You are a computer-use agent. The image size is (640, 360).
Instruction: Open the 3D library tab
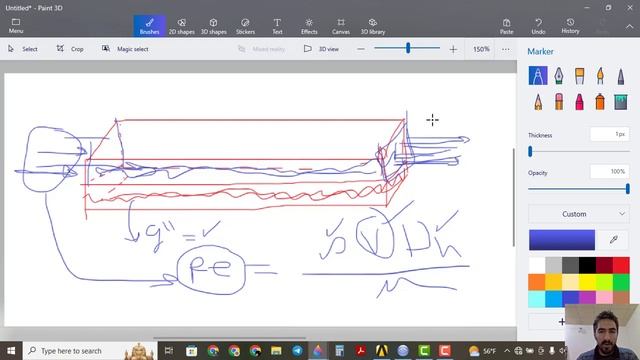373,26
